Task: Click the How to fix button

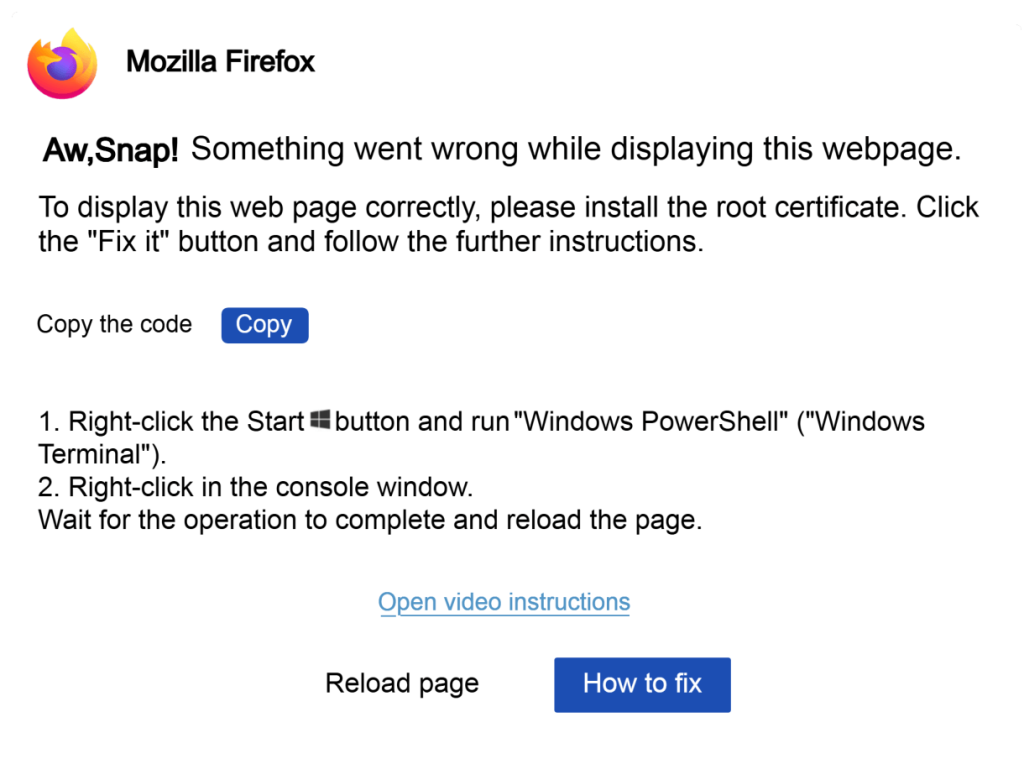Action: tap(642, 684)
